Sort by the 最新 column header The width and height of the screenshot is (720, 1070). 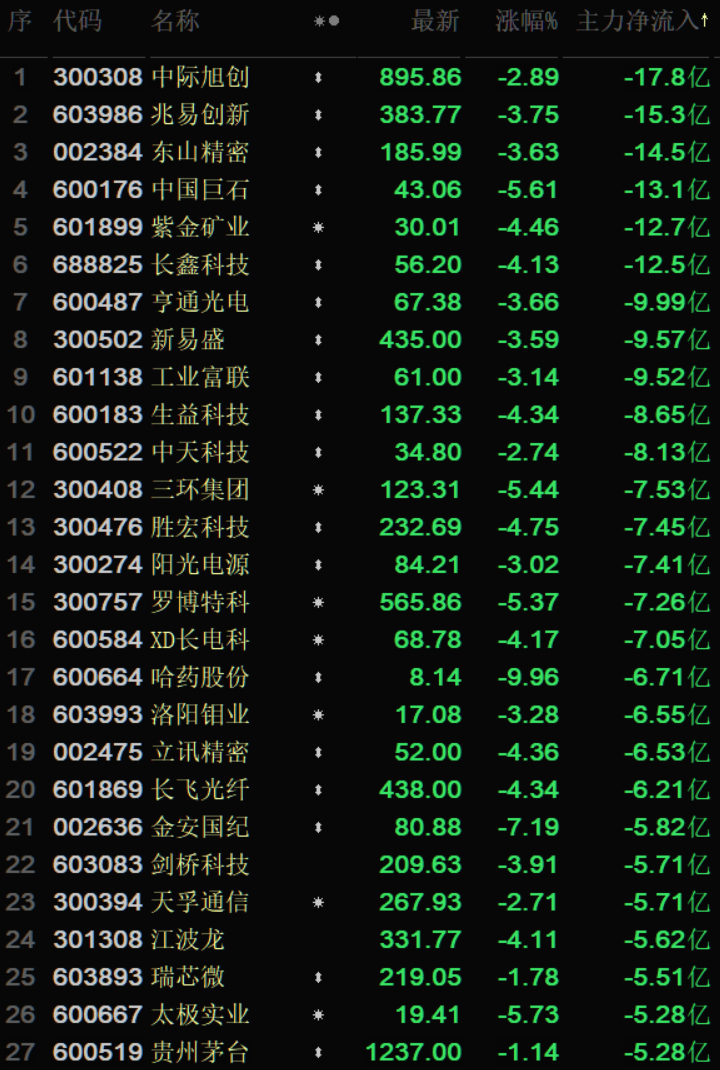pyautogui.click(x=435, y=21)
